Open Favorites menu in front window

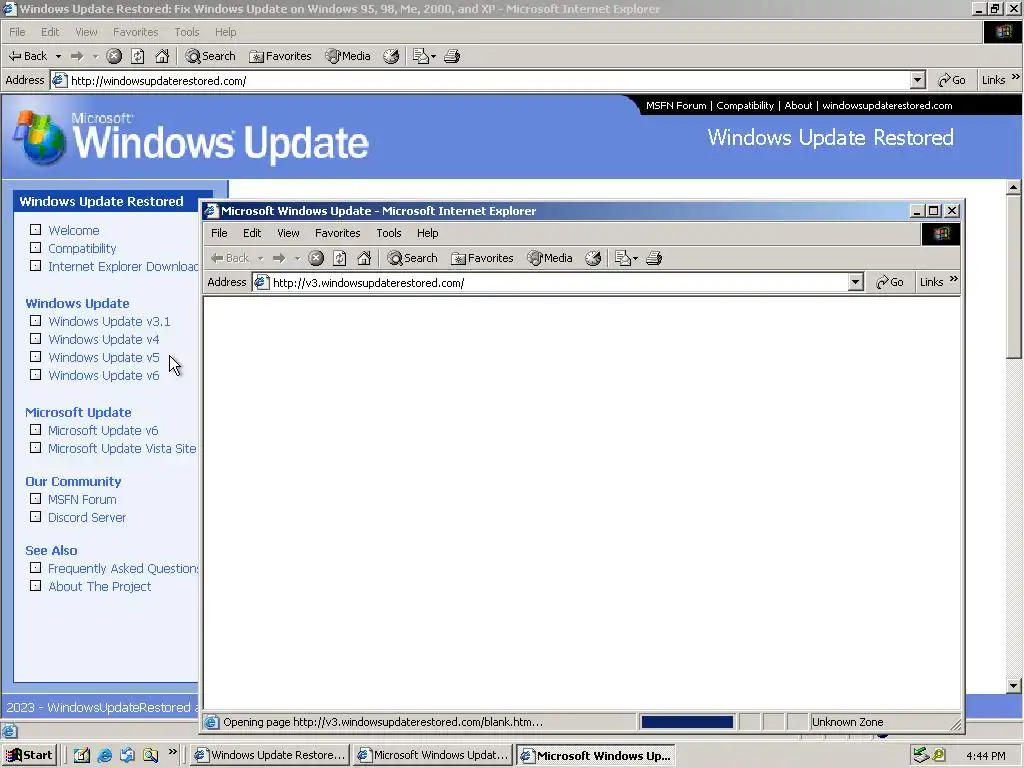pyautogui.click(x=338, y=233)
